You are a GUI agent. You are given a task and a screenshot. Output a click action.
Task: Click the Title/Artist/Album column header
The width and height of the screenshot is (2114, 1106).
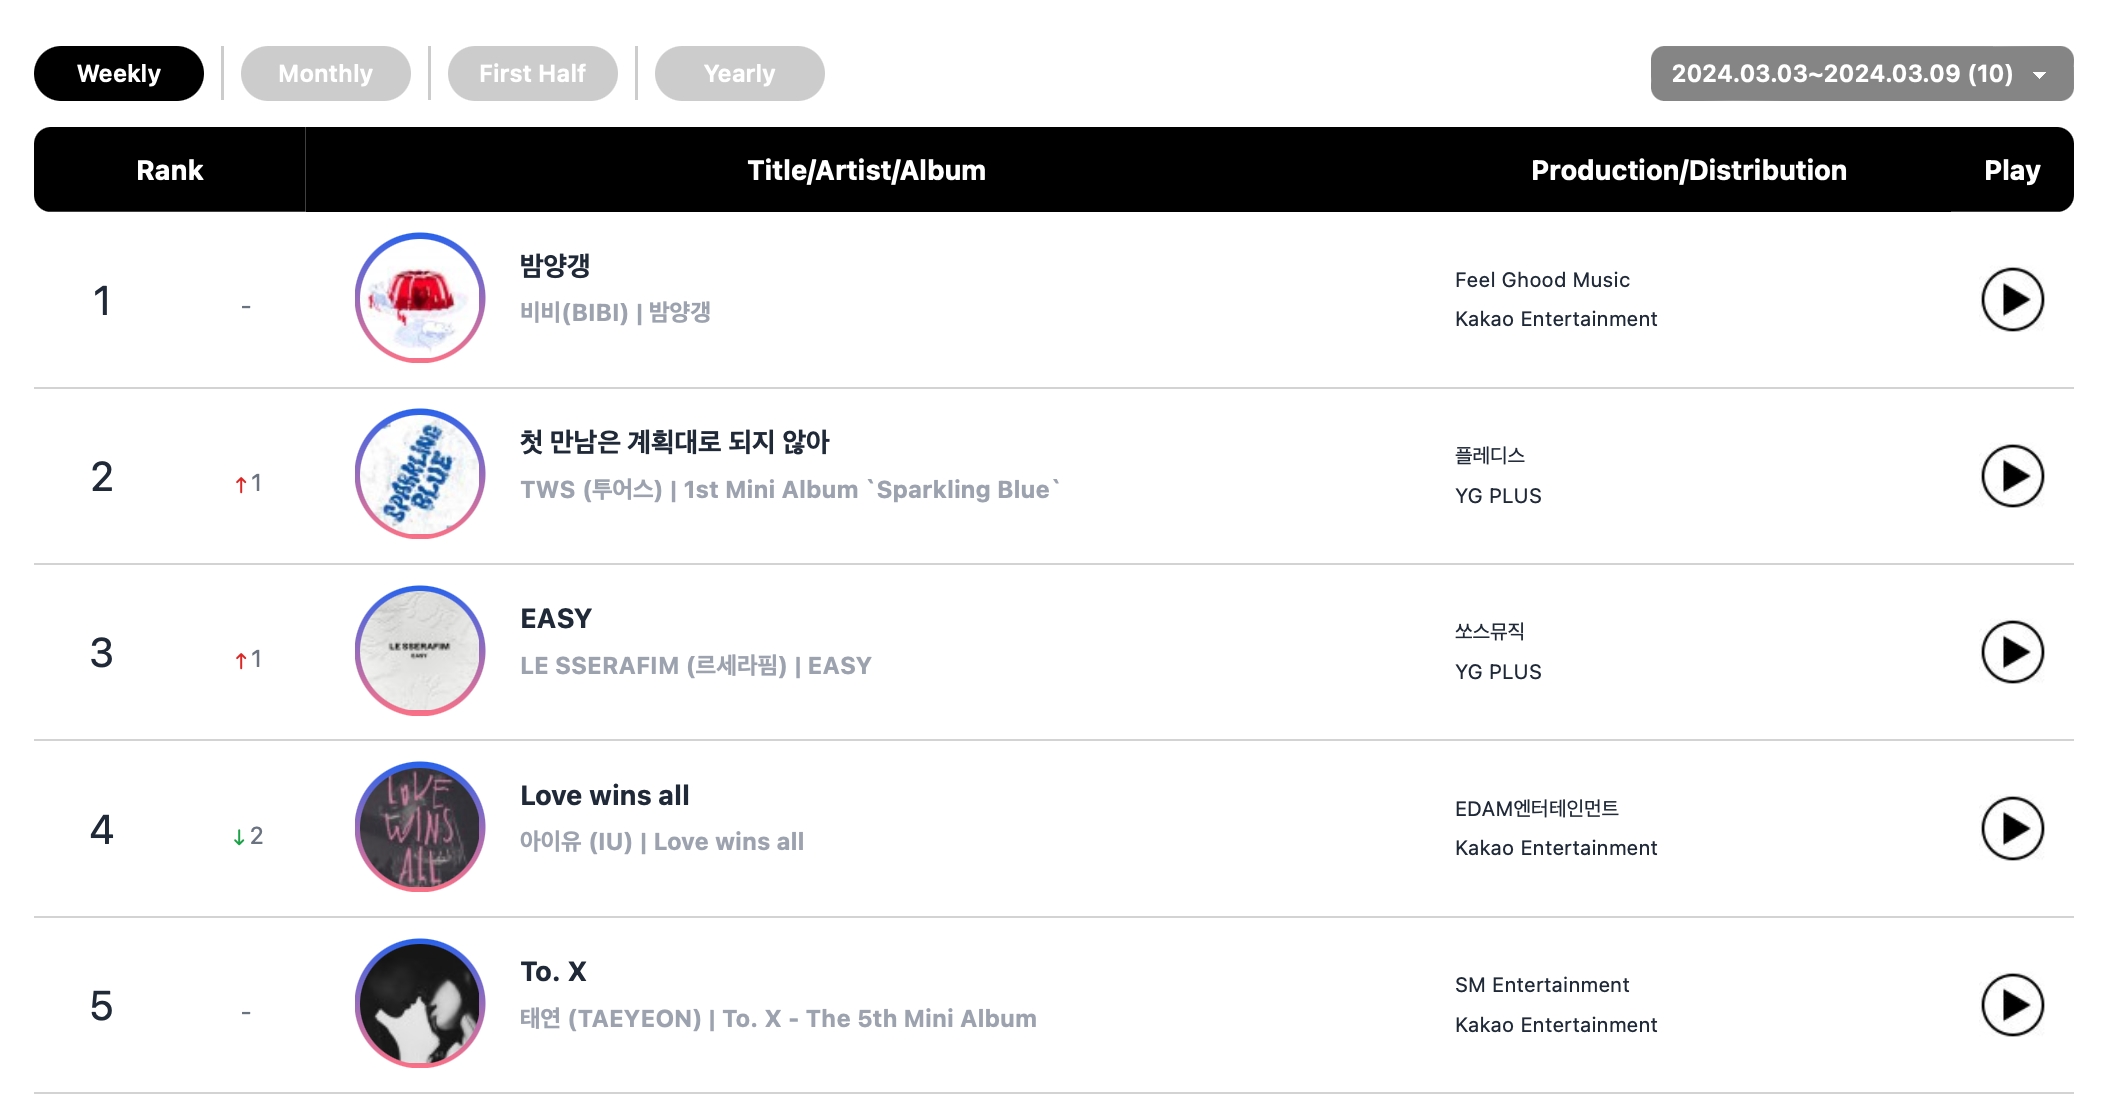(x=866, y=170)
